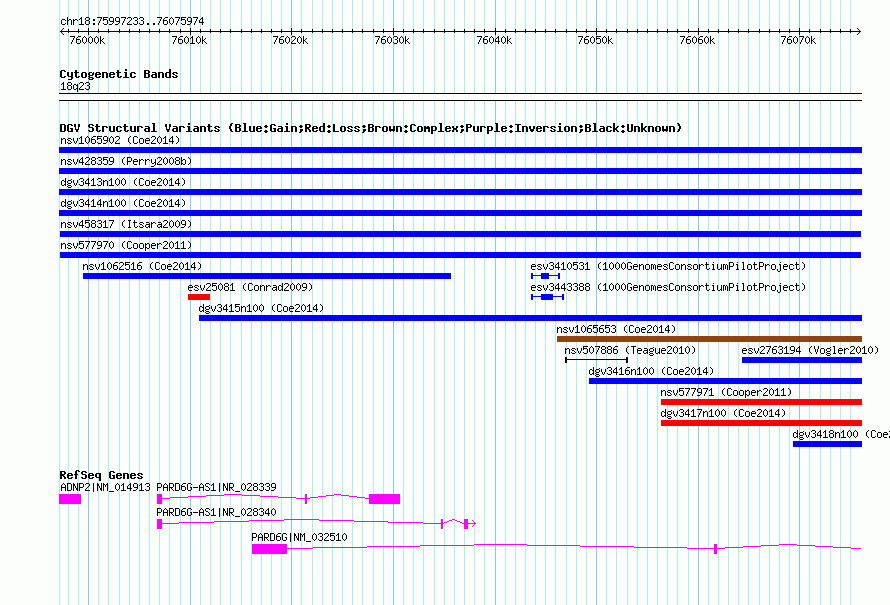Select the black nsv507886 (Teague2010) bar
Viewport: 890px width, 605px height.
coord(597,360)
